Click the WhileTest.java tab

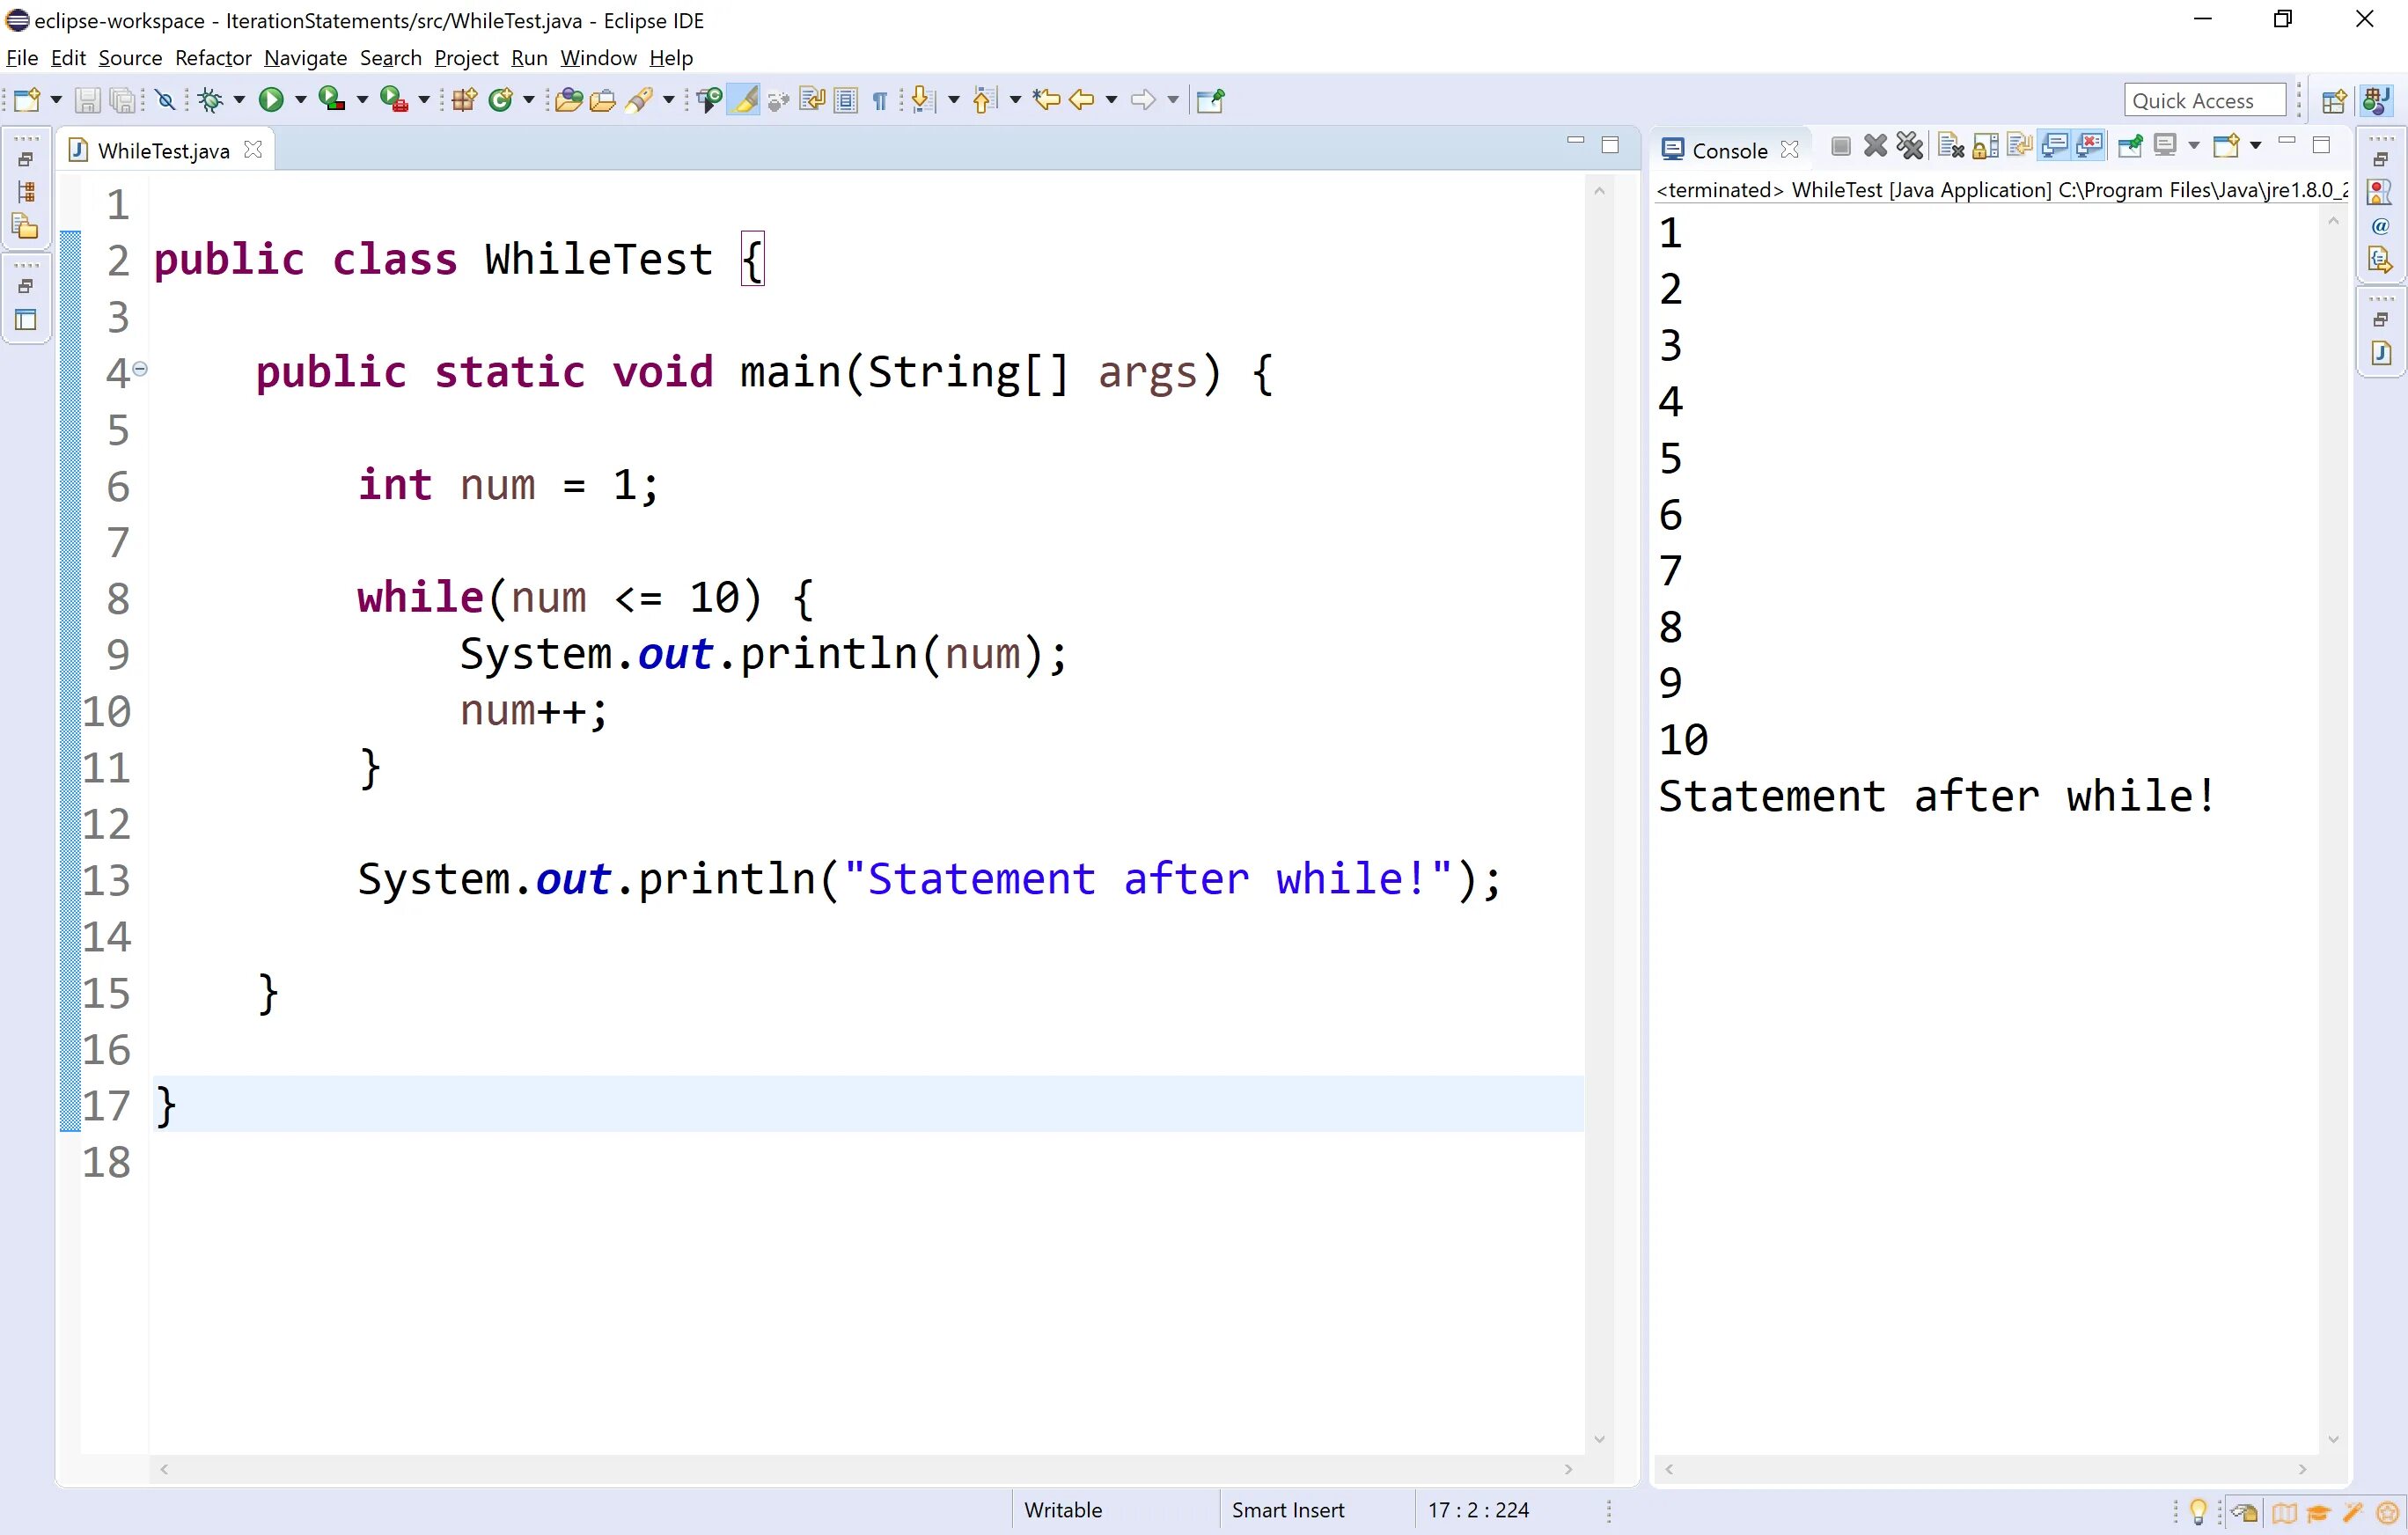[156, 149]
